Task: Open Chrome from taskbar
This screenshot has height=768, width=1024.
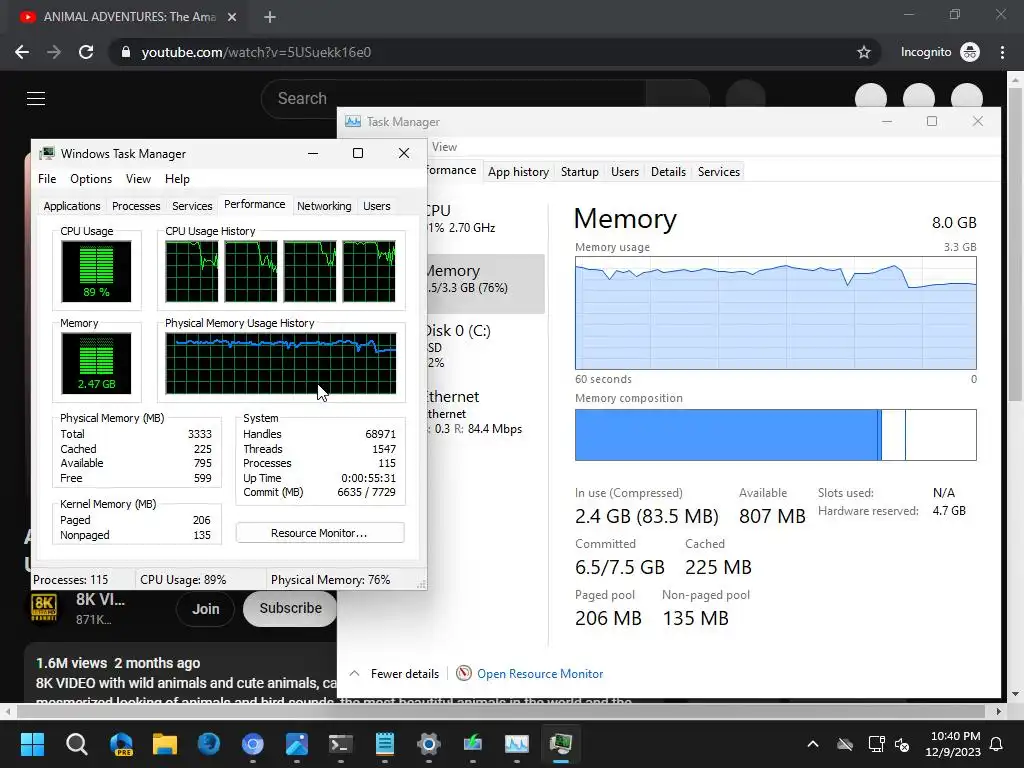Action: click(x=253, y=743)
